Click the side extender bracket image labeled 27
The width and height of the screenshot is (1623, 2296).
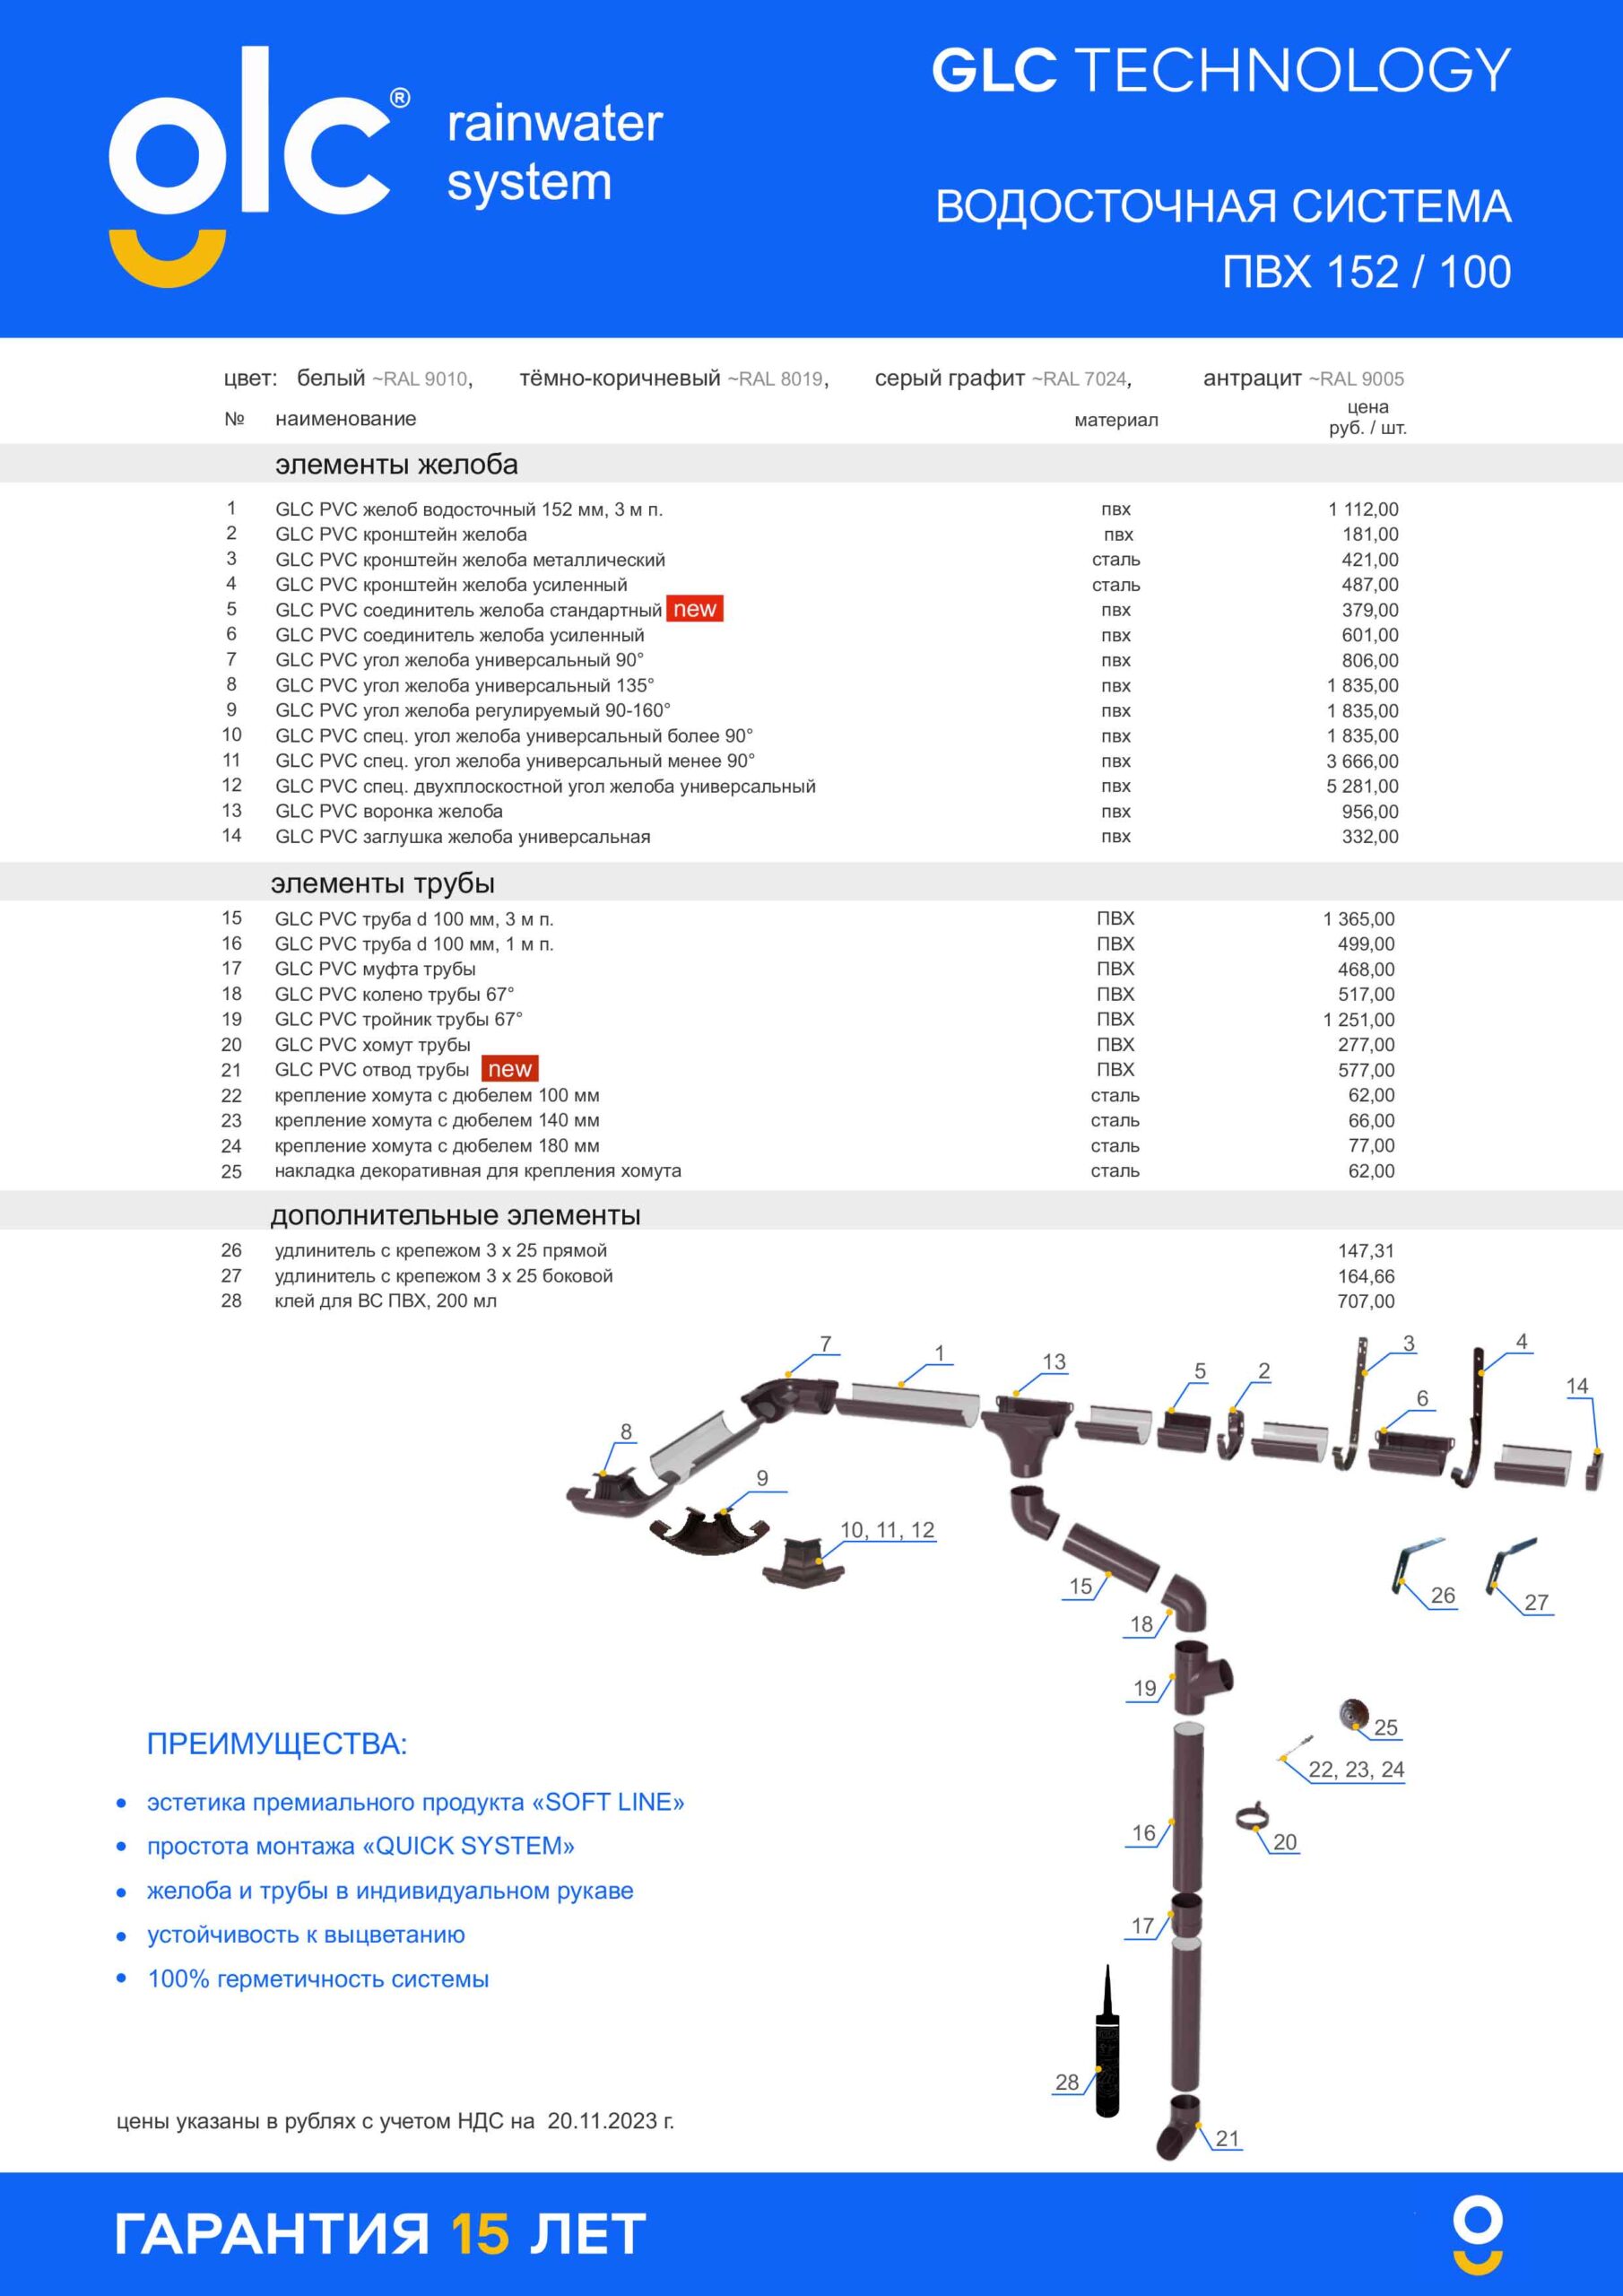[1510, 1566]
